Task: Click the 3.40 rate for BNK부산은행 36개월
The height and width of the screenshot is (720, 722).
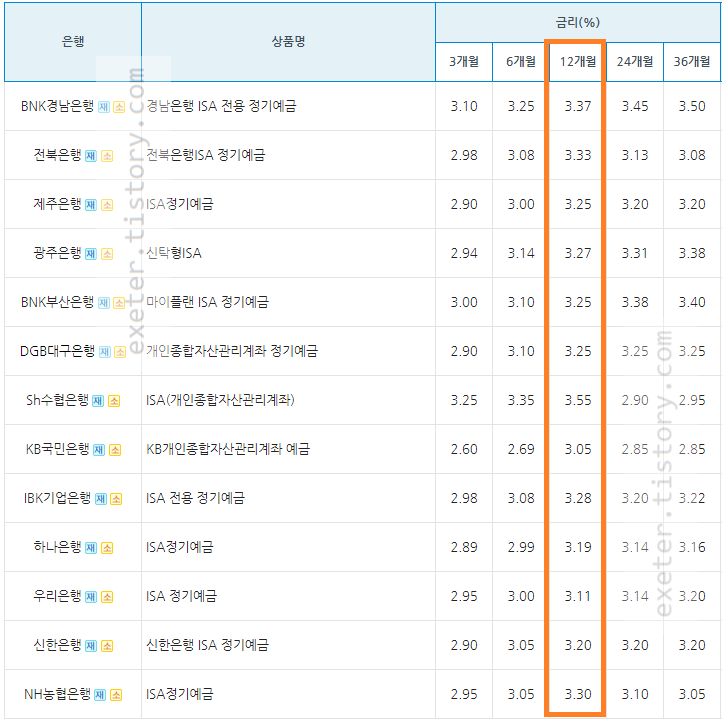Action: tap(692, 302)
